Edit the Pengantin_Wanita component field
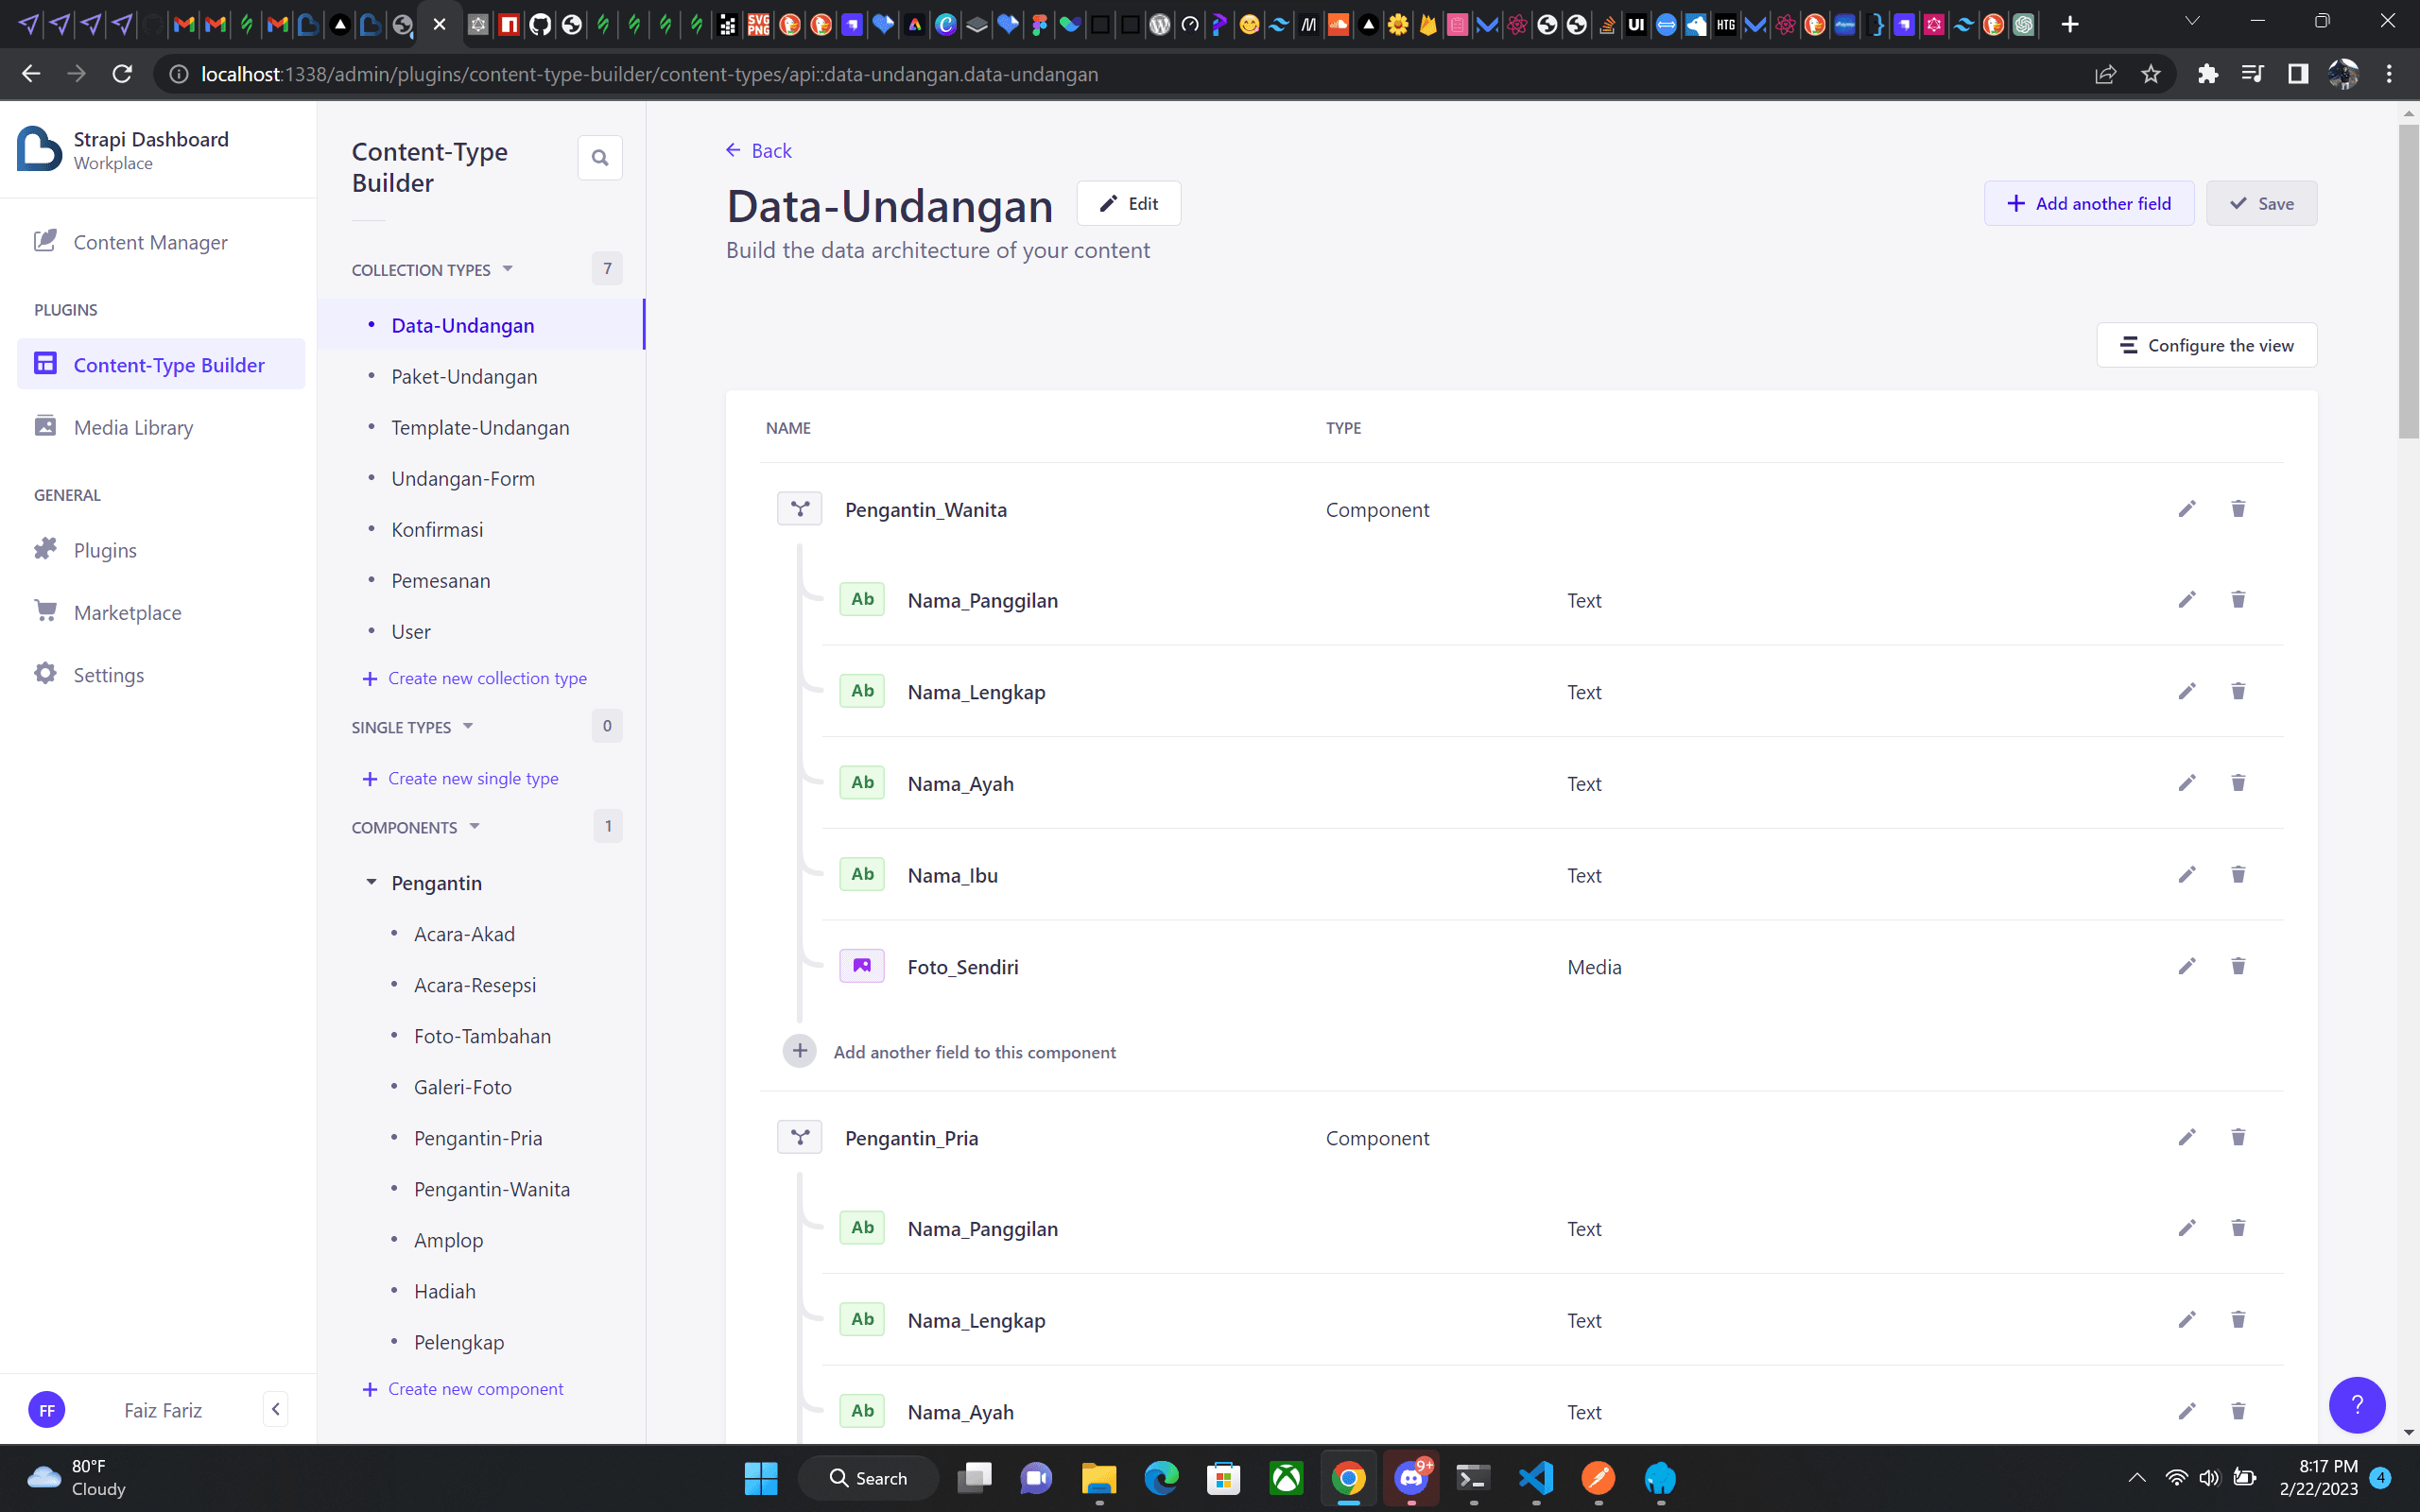This screenshot has height=1512, width=2420. [2187, 509]
